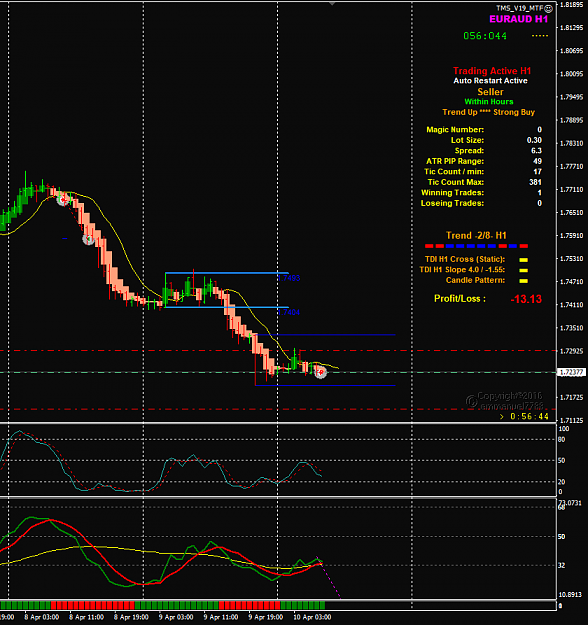Click the current price tag 1.72377 on the scale
The image size is (588, 625).
(571, 372)
